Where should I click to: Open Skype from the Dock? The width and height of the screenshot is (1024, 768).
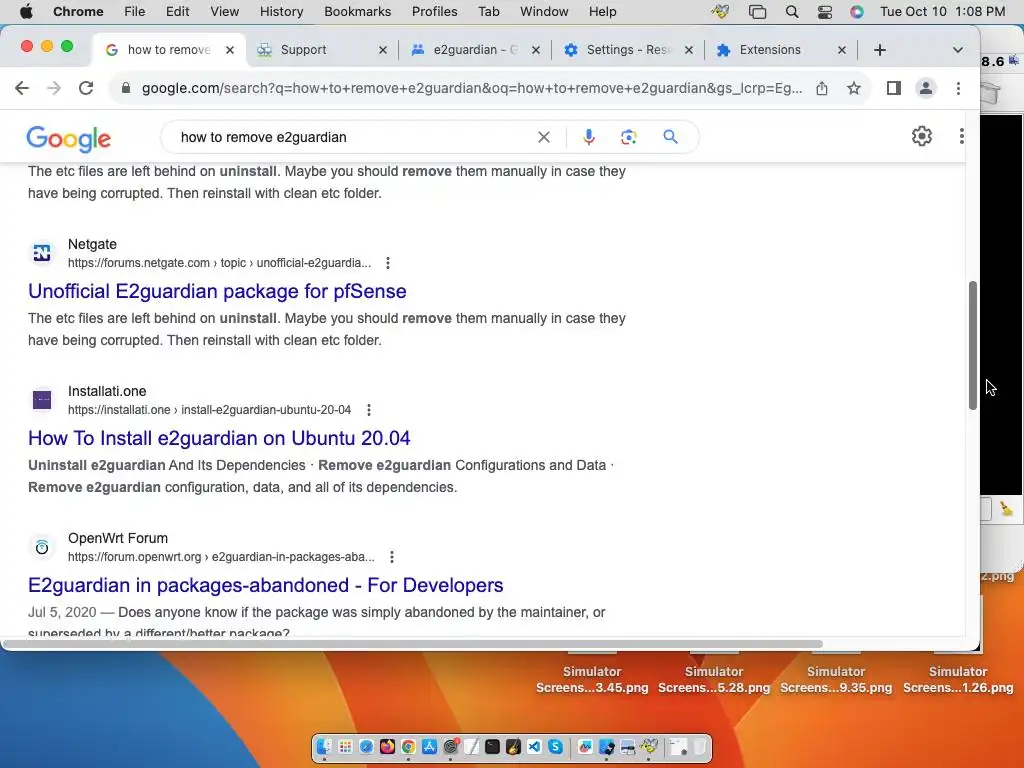(555, 747)
